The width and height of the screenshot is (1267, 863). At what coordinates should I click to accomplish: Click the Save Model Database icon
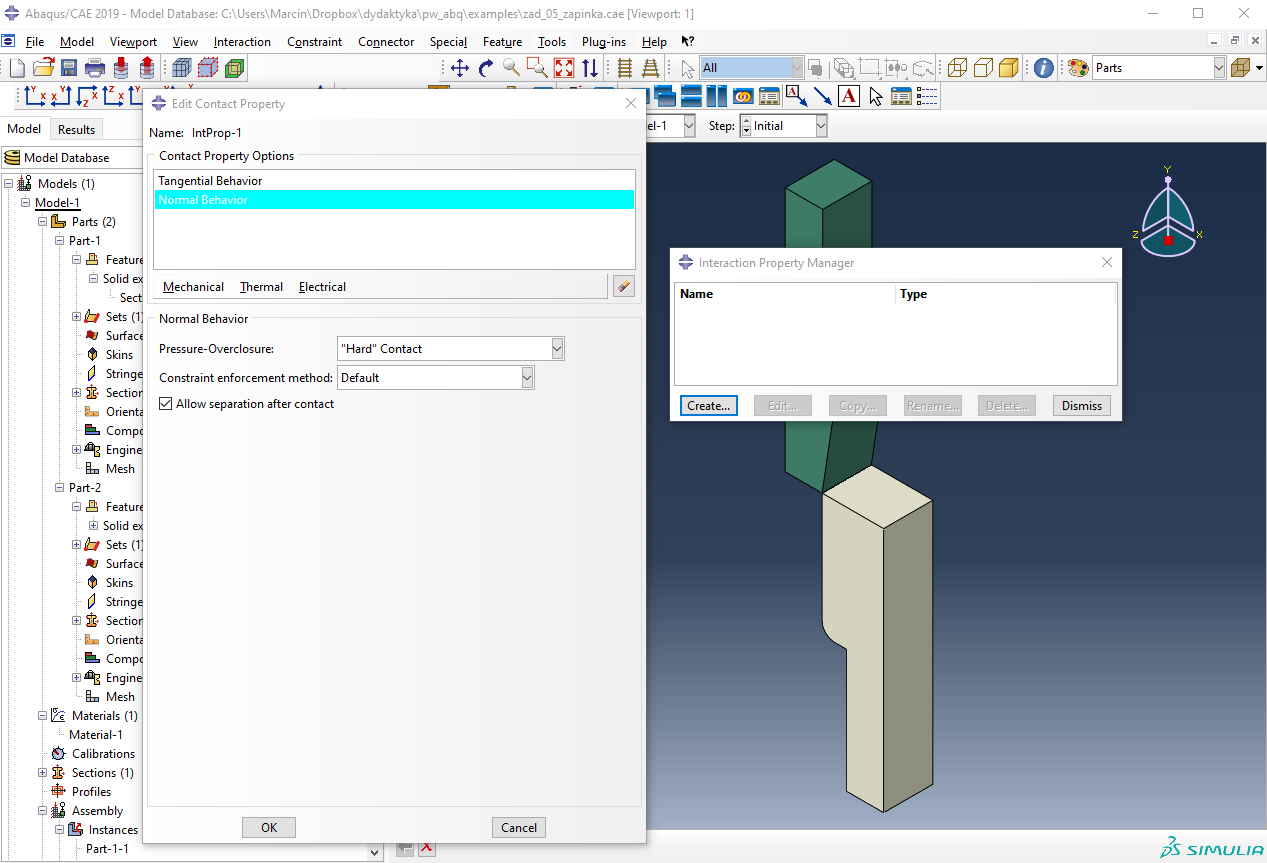[x=69, y=68]
